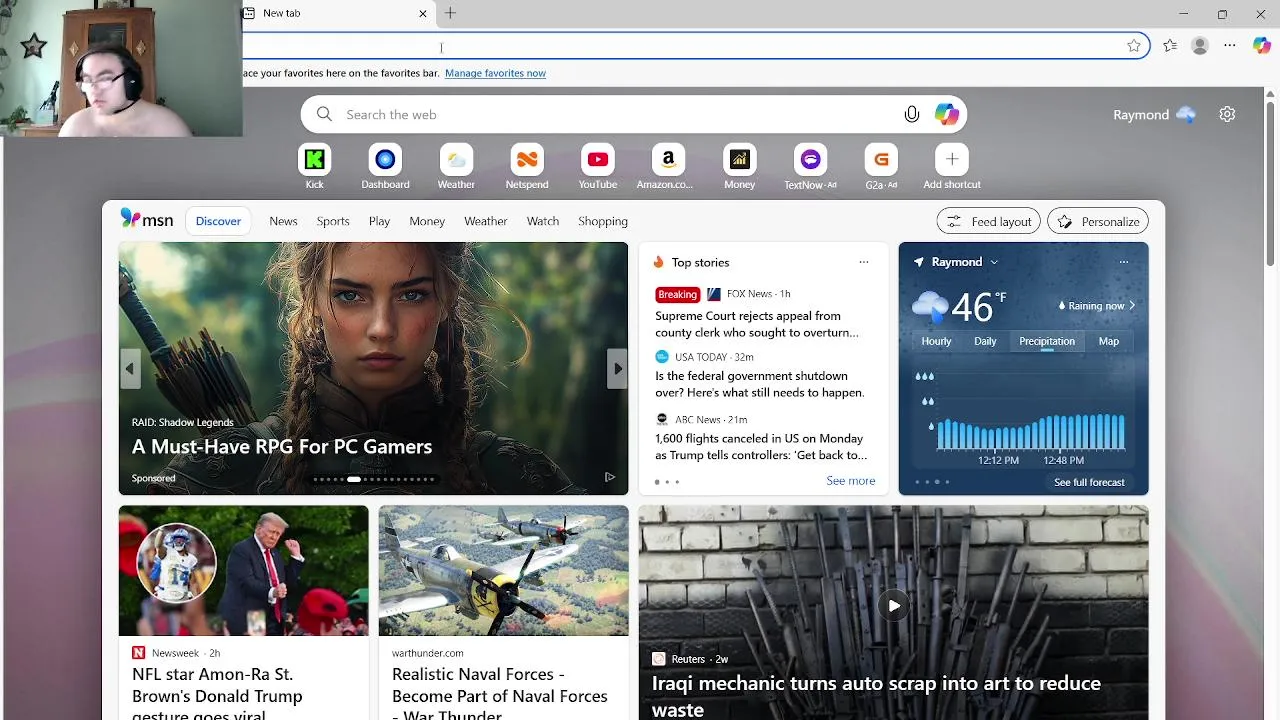
Task: Open the Netspend shortcut tile
Action: (x=527, y=160)
